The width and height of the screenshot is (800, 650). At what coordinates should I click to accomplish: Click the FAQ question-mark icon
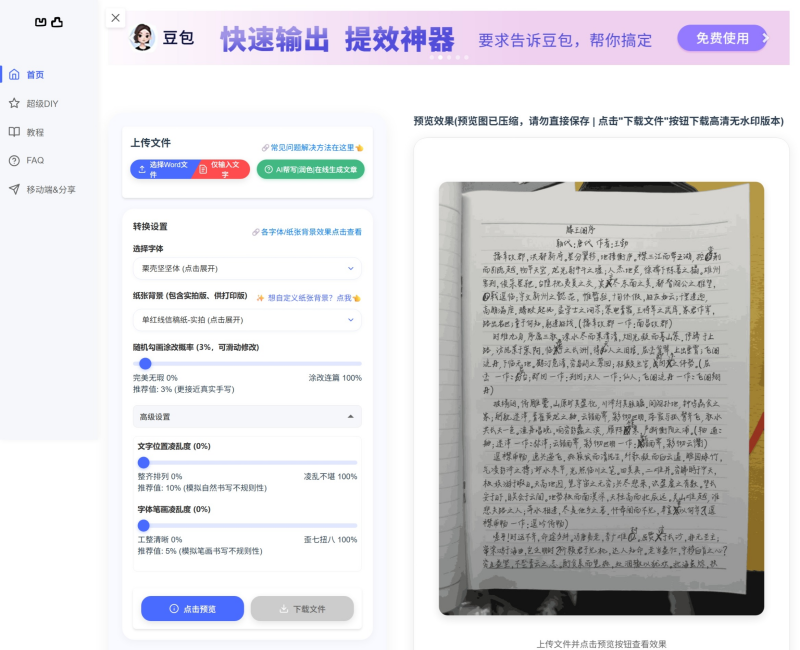14,160
